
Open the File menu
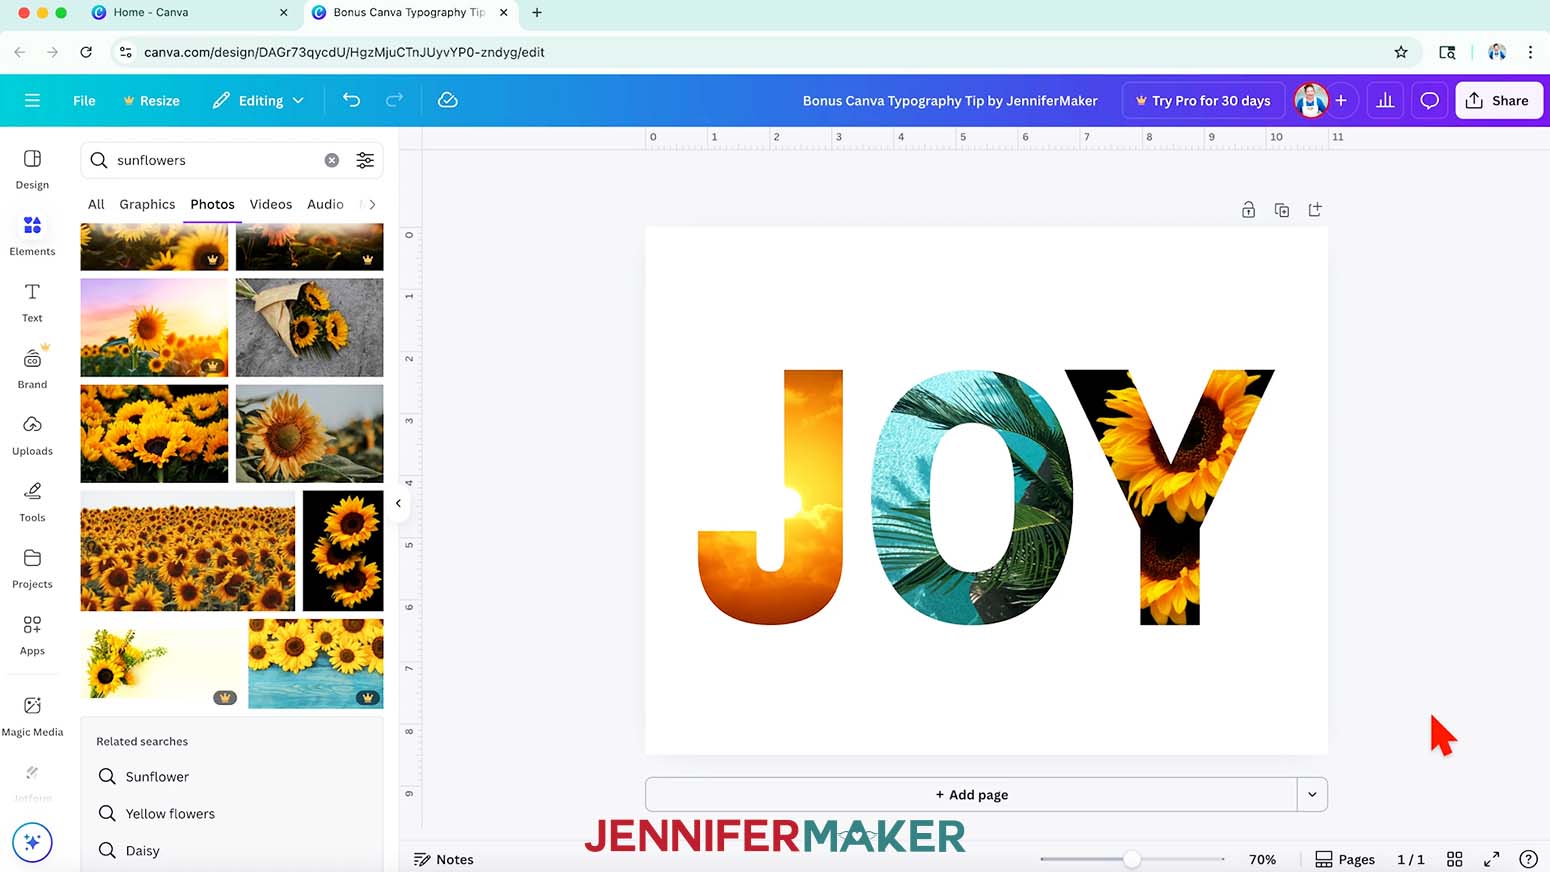(84, 100)
